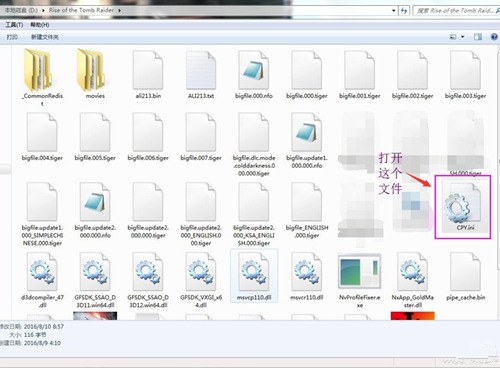This screenshot has height=368, width=500.
Task: Open the 工具(T) menu
Action: 14,25
